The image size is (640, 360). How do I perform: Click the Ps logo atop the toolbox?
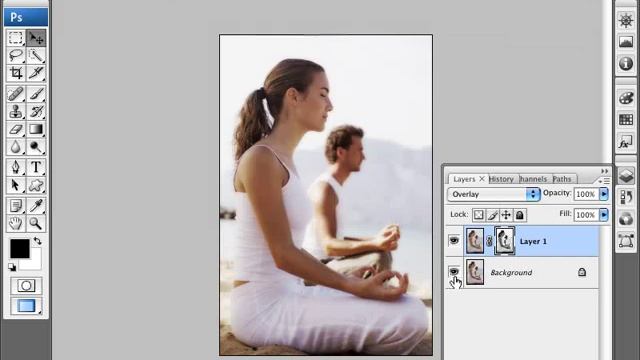pos(26,17)
